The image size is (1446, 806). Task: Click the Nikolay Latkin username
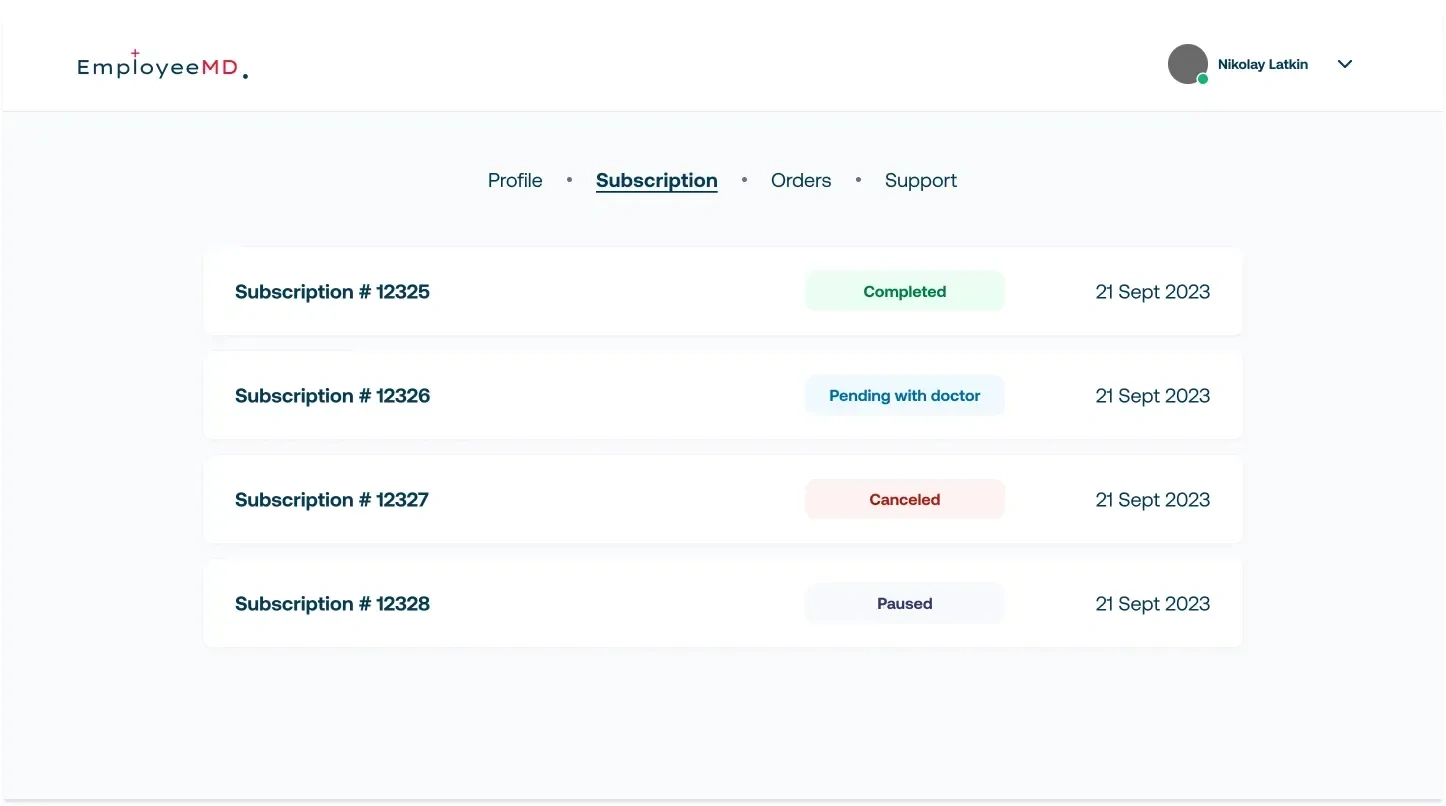click(x=1262, y=64)
